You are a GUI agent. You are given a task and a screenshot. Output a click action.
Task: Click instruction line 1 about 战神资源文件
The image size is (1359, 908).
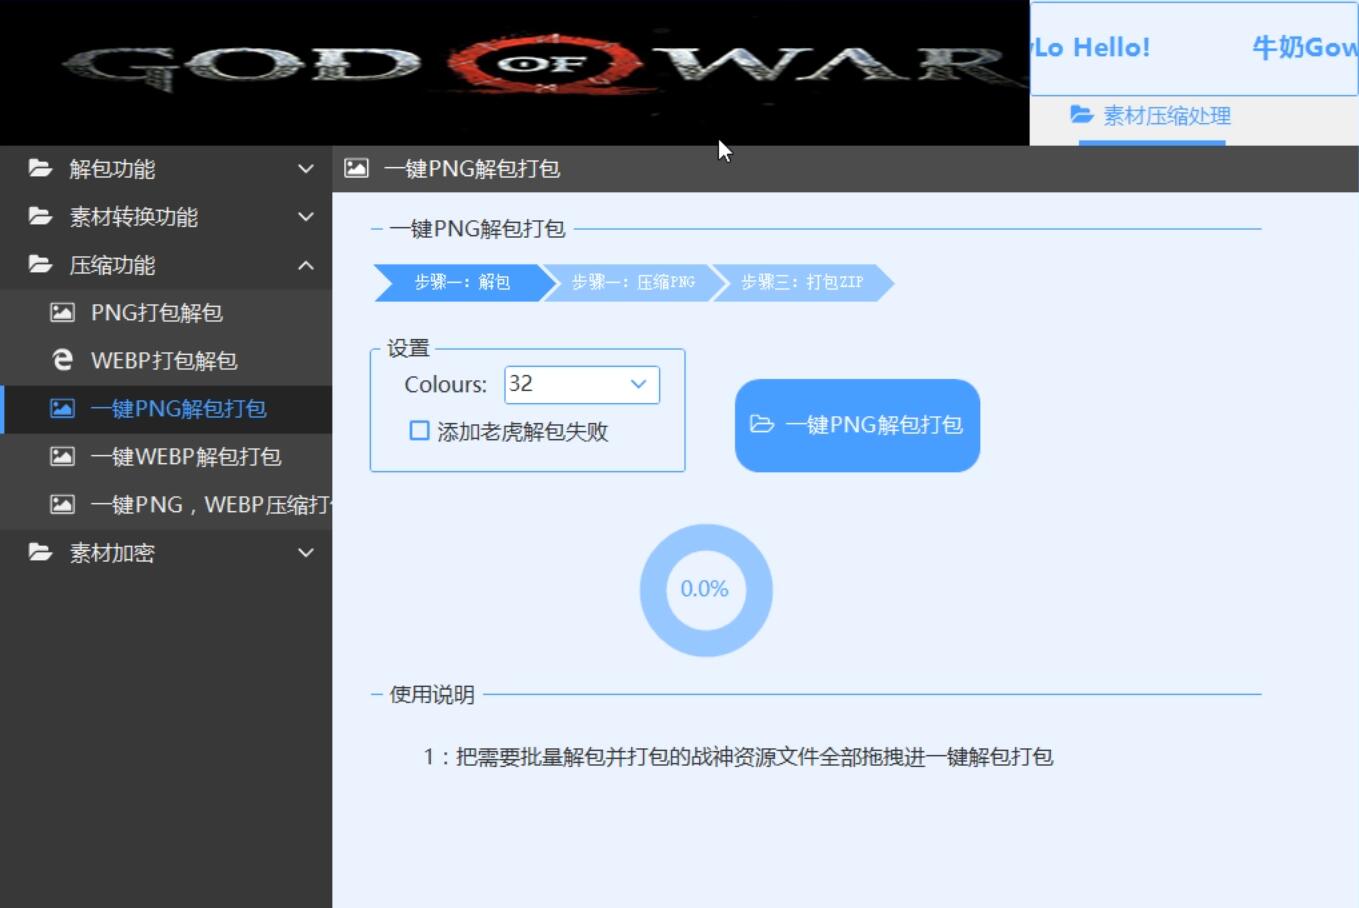click(x=738, y=757)
